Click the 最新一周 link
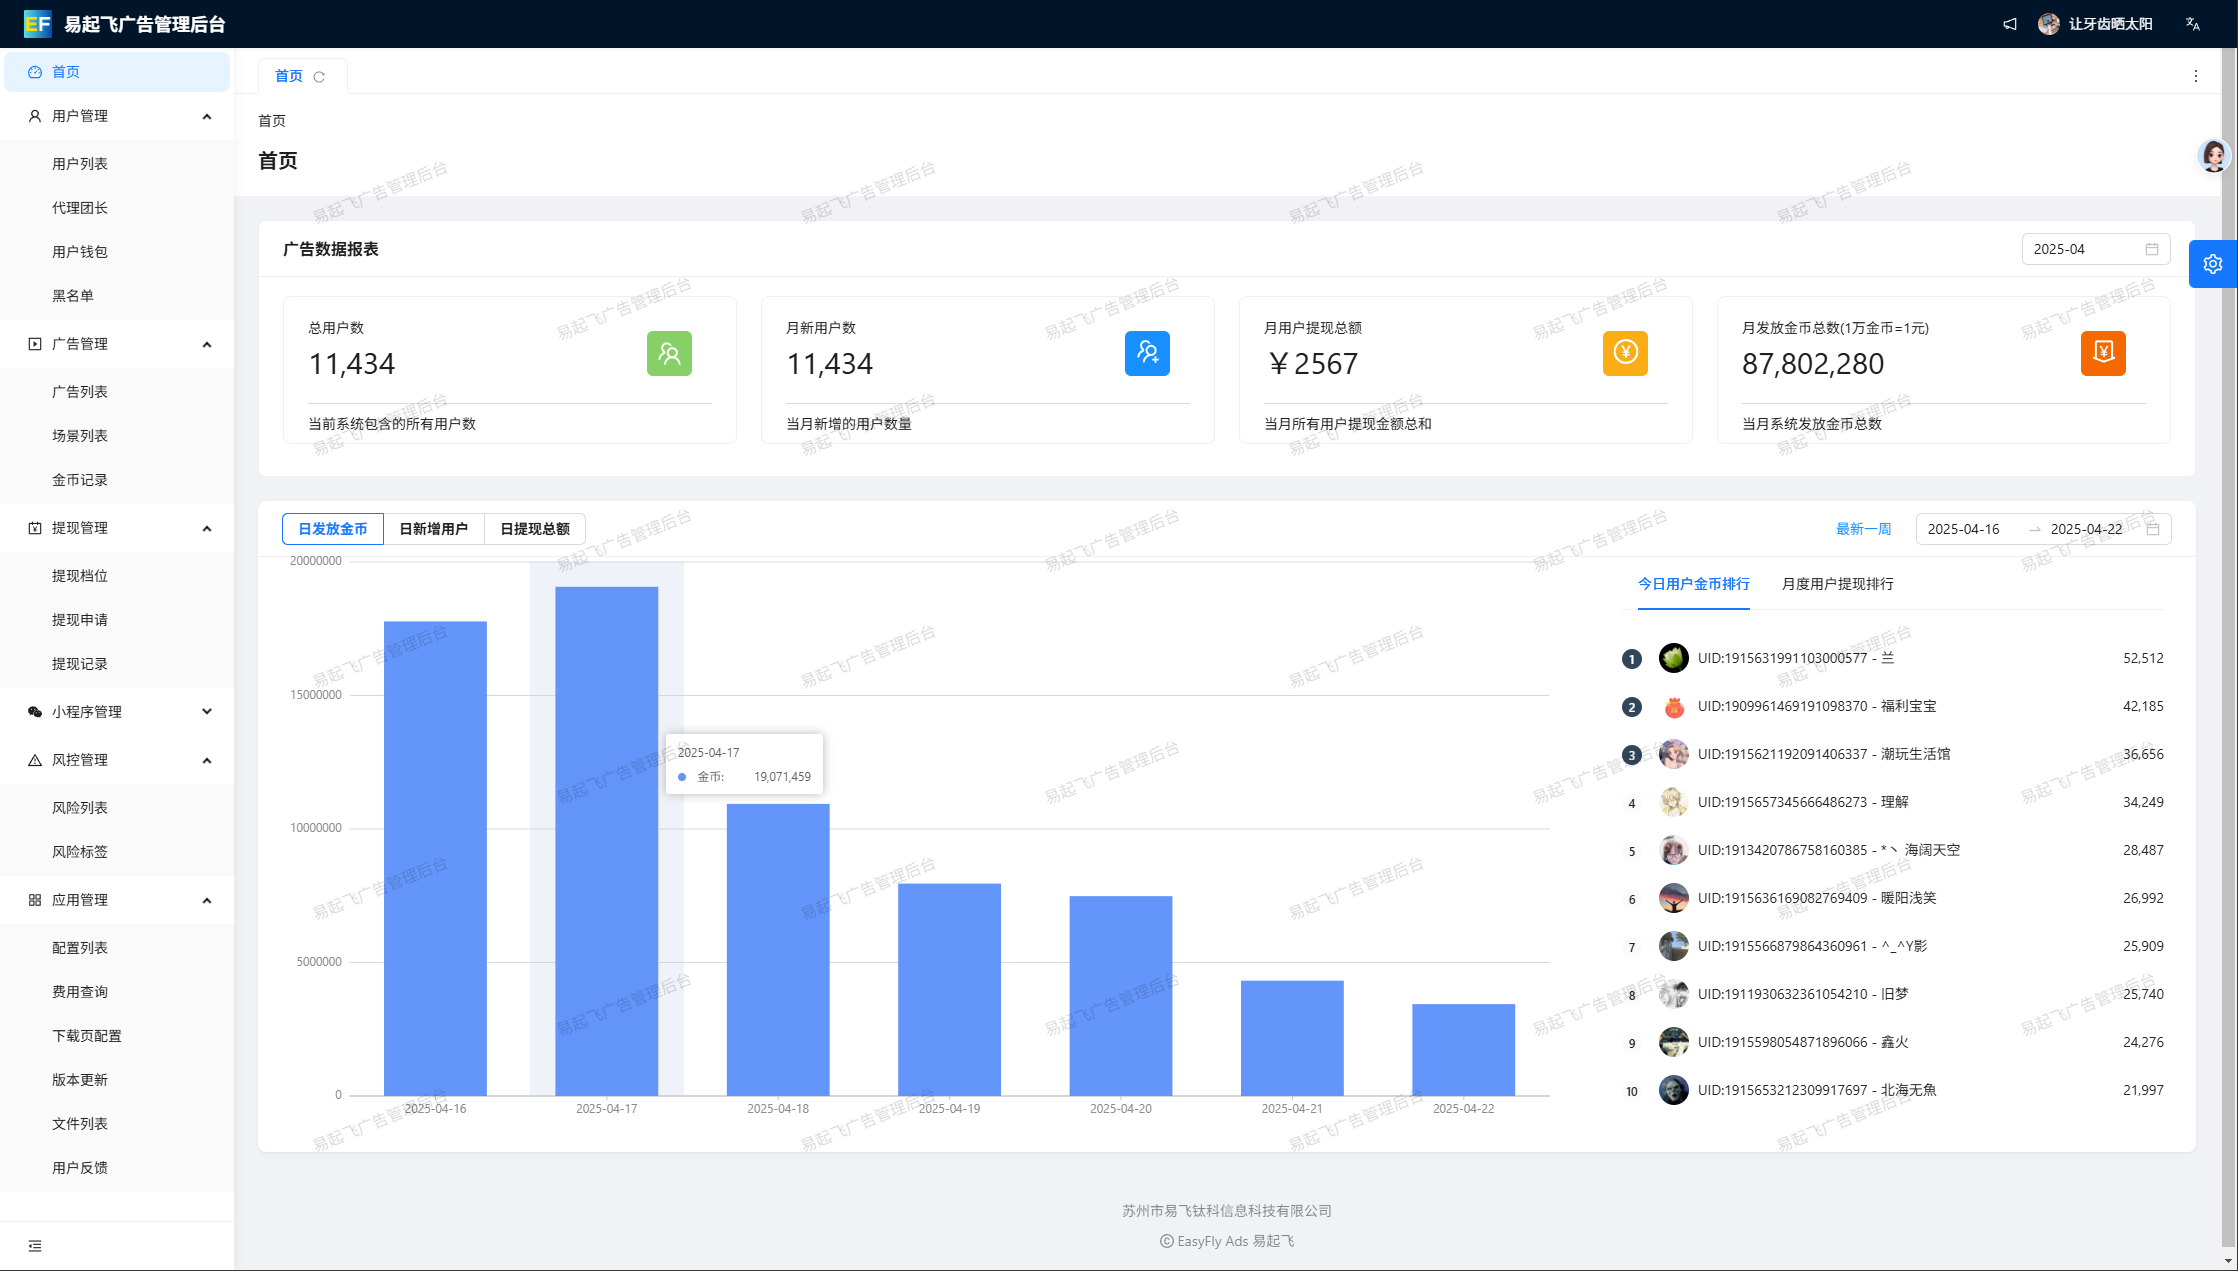 (x=1862, y=529)
